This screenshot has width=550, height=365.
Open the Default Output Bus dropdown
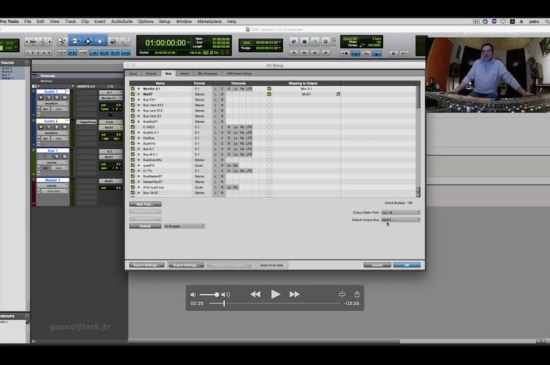tap(401, 220)
